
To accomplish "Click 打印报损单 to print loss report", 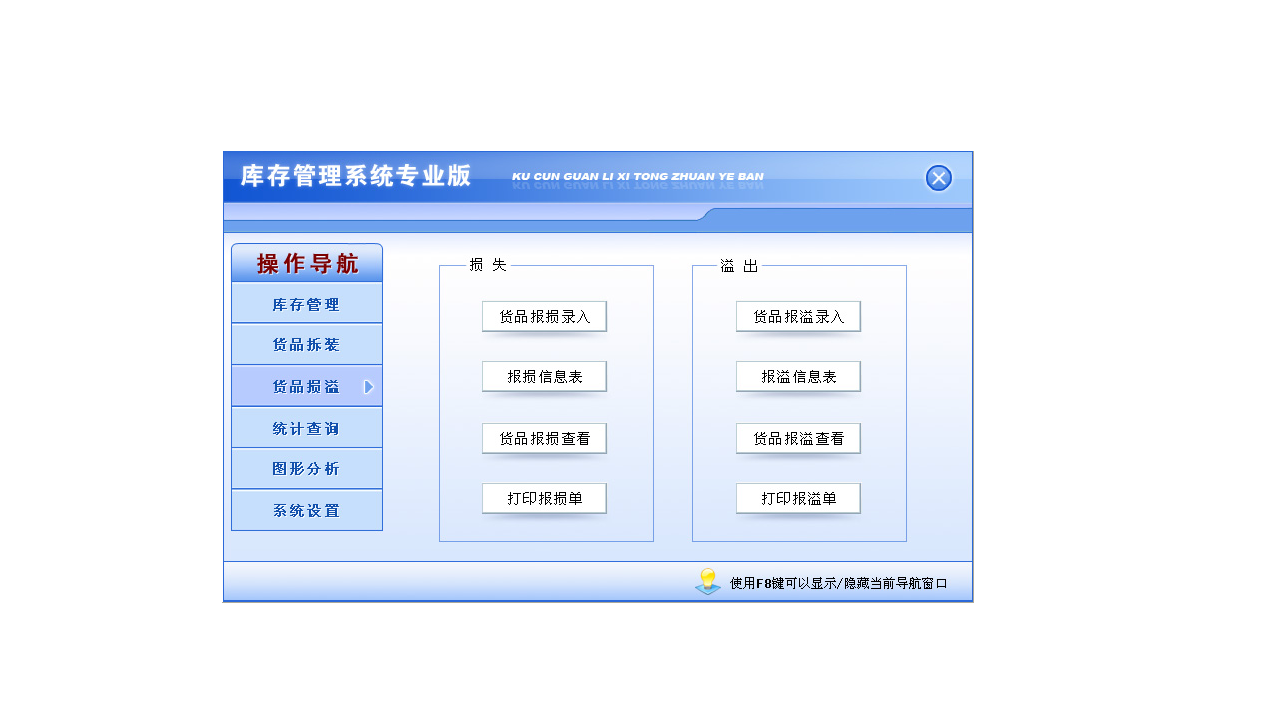I will pyautogui.click(x=544, y=498).
